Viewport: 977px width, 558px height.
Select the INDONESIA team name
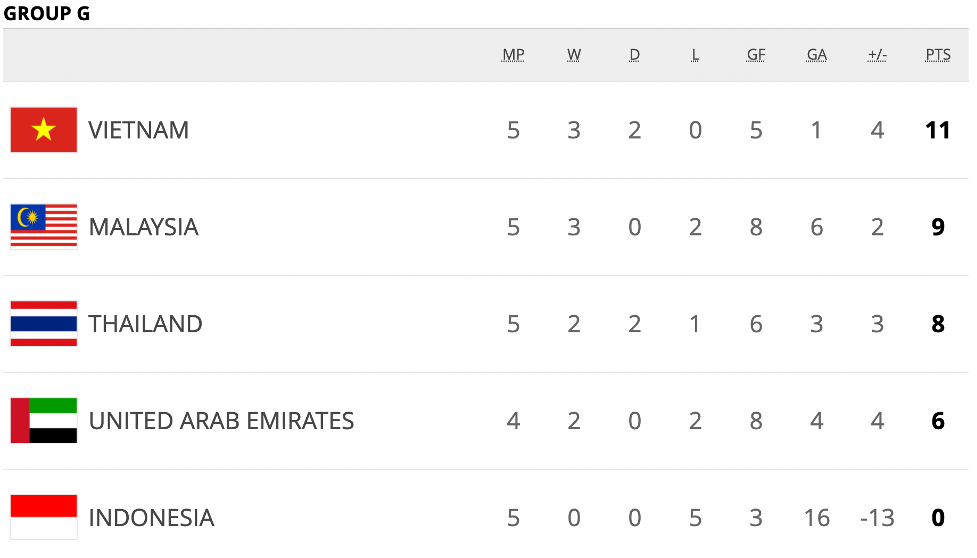pos(151,518)
